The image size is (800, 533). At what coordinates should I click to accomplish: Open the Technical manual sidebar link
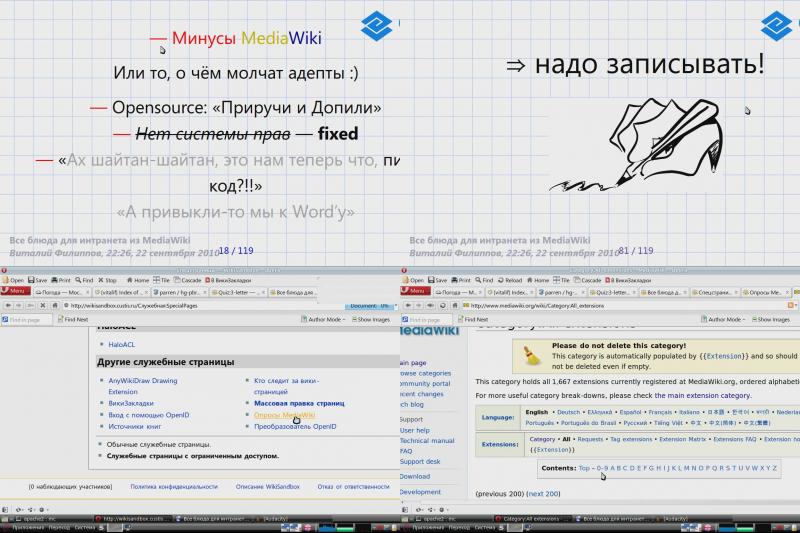click(x=427, y=441)
